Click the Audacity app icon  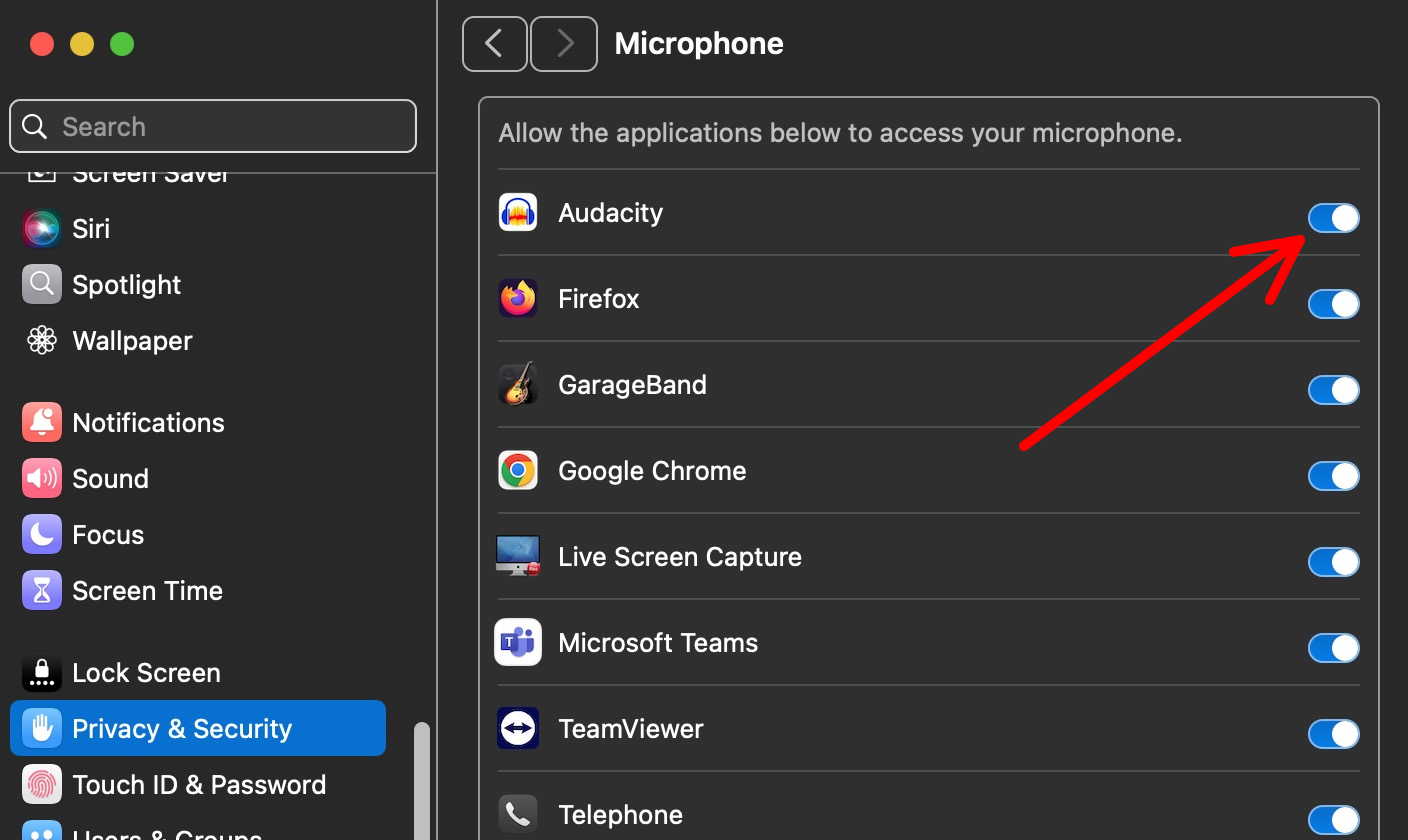[518, 213]
